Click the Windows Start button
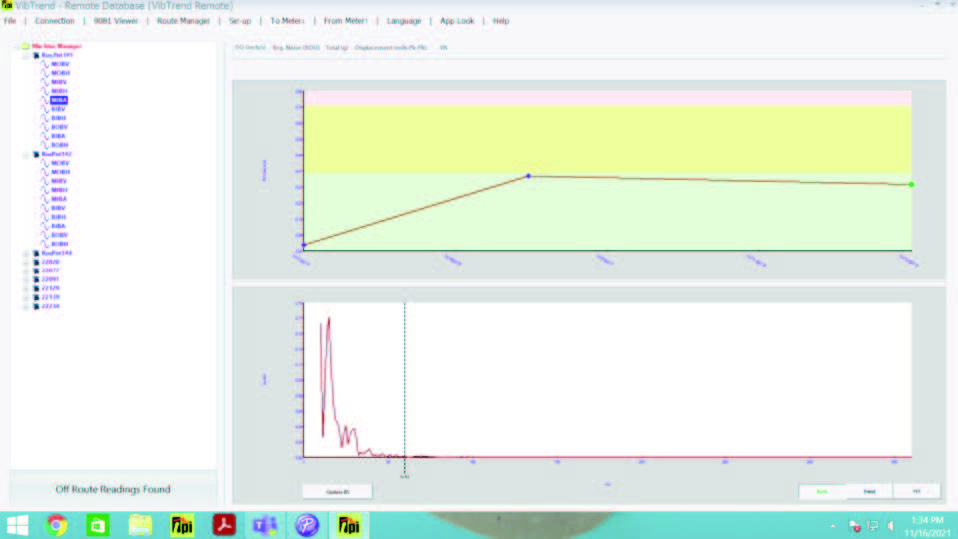Image resolution: width=958 pixels, height=539 pixels. coord(18,525)
